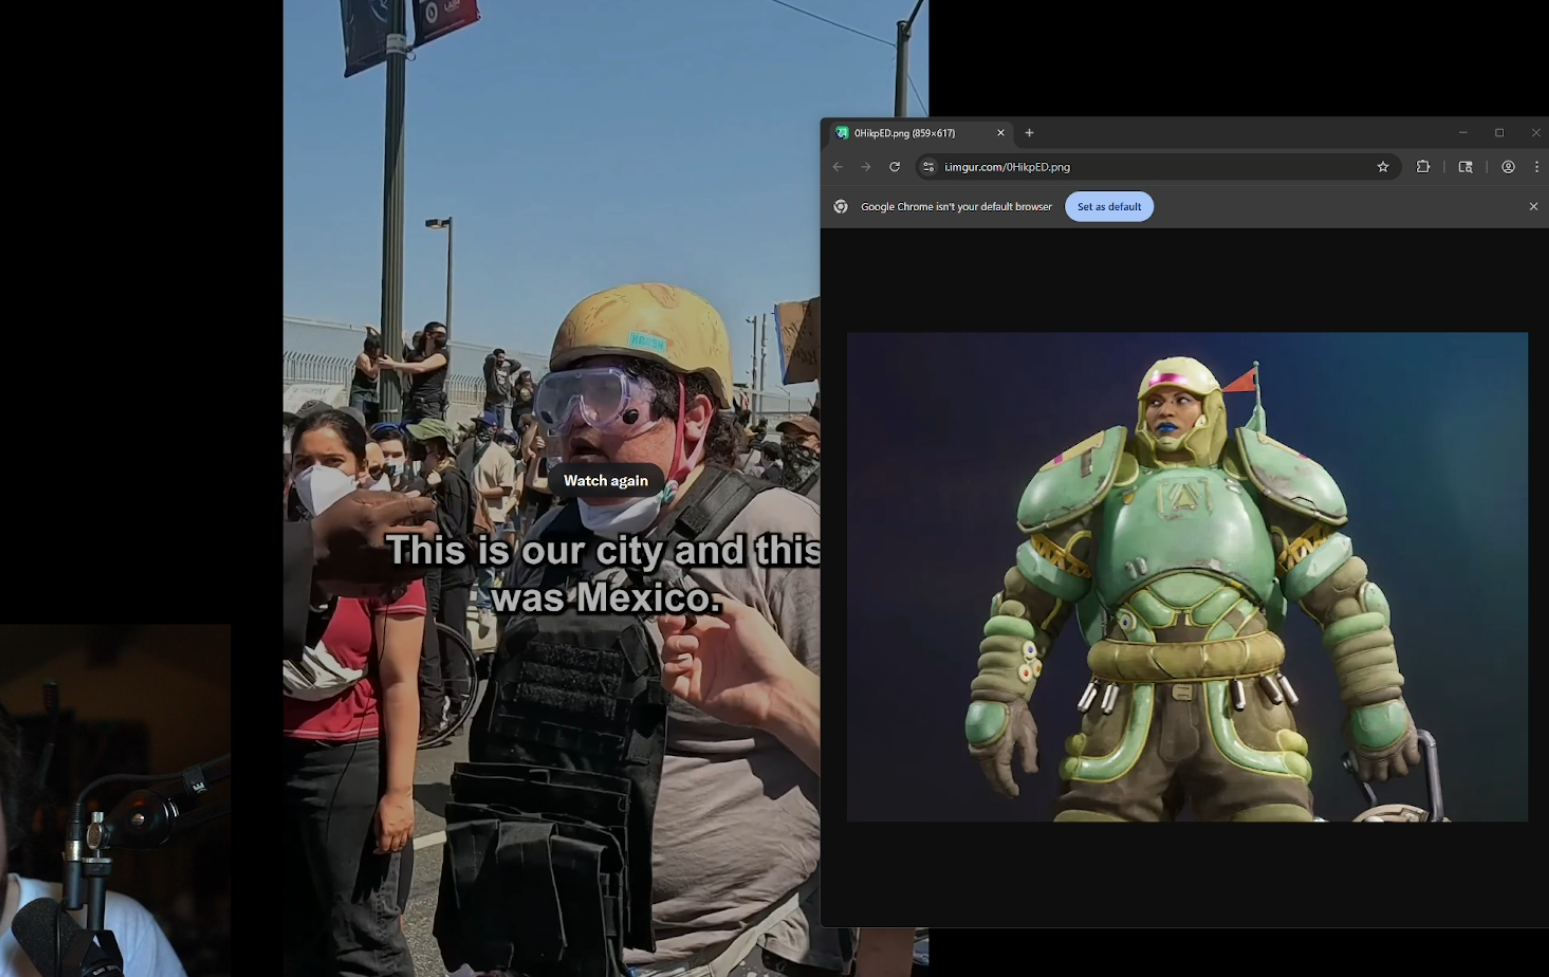The width and height of the screenshot is (1549, 977).
Task: Go back in Chrome history
Action: click(838, 167)
